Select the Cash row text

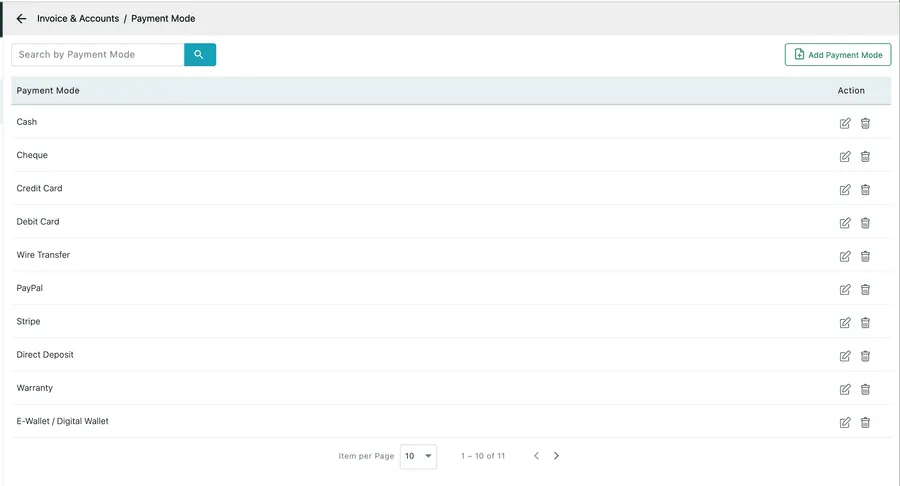(x=26, y=122)
